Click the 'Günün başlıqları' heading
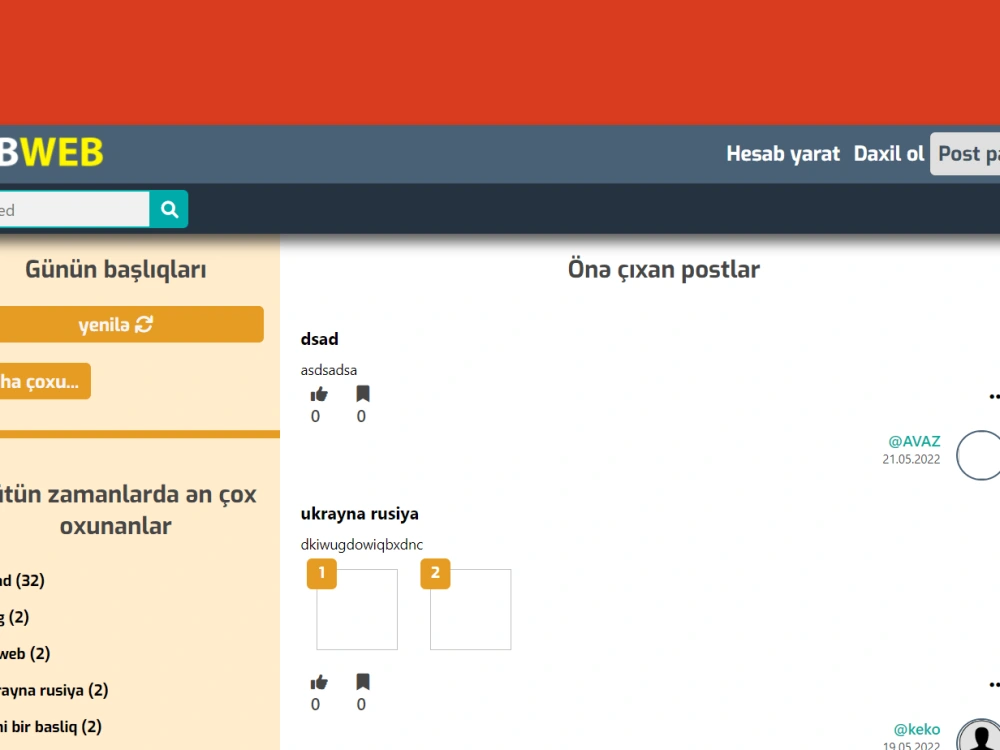Screen dimensions: 1000x750 (x=115, y=269)
